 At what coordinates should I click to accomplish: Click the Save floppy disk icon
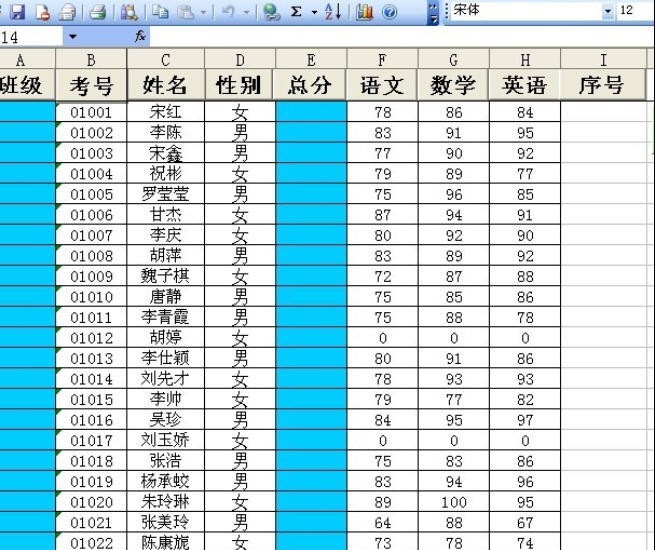pos(18,12)
